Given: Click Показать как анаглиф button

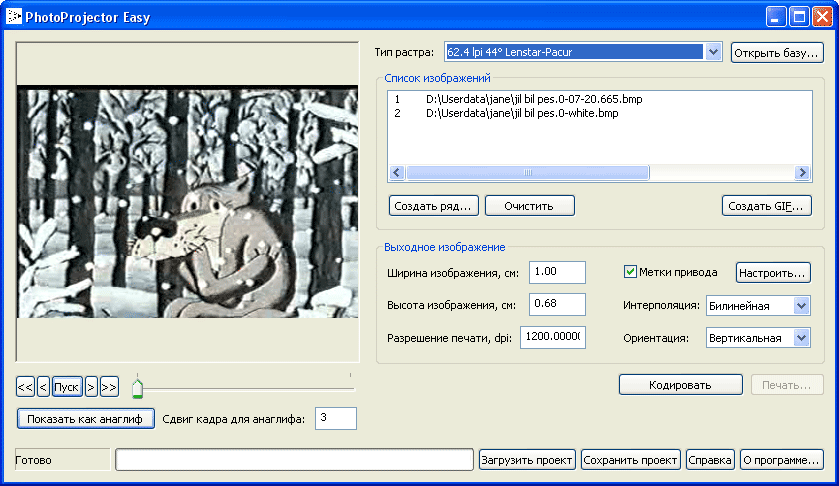Looking at the screenshot, I should coord(86,419).
